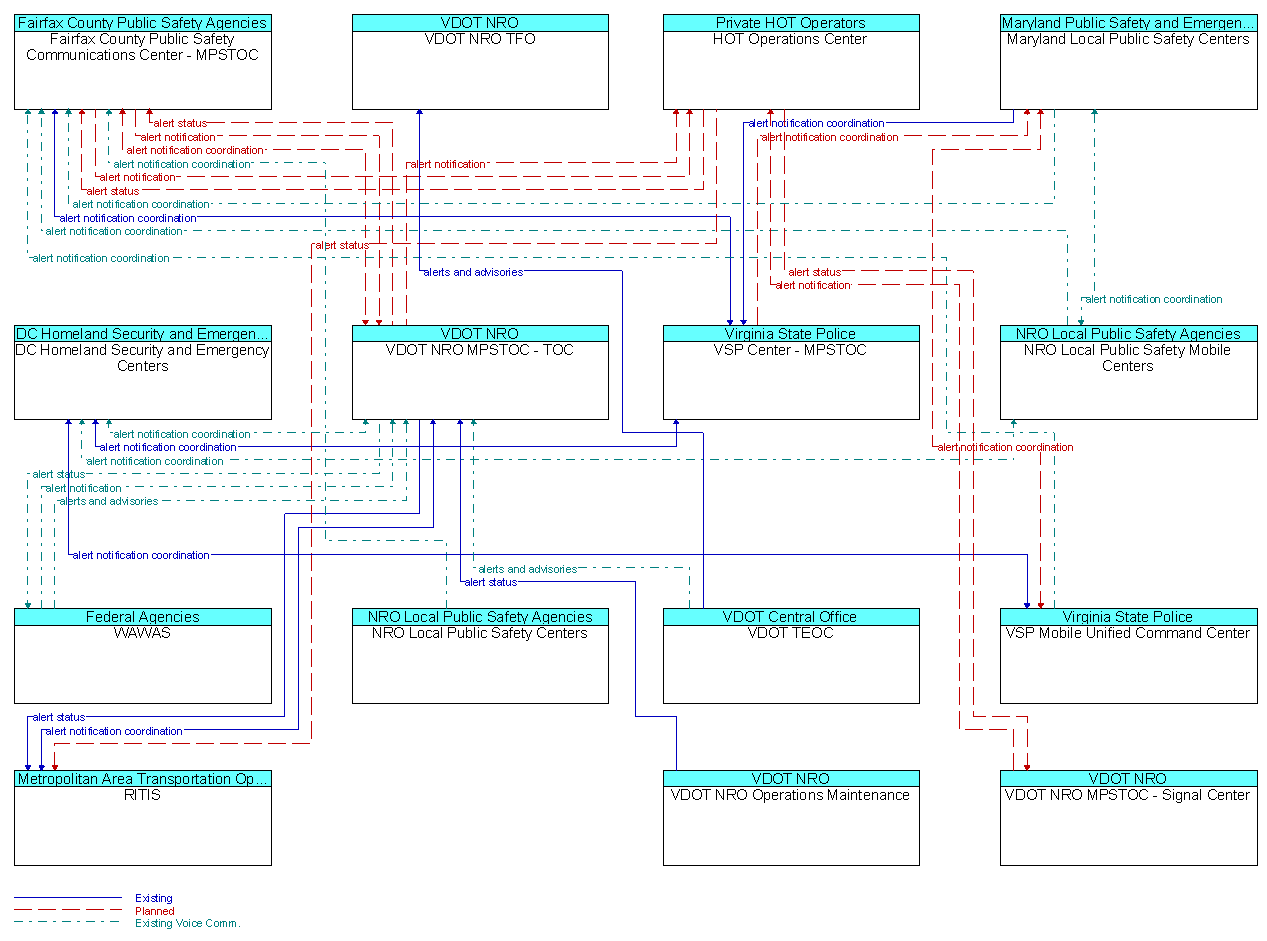The width and height of the screenshot is (1267, 941).
Task: Open the Maryland Local Public Safety Centers node
Action: point(1129,62)
